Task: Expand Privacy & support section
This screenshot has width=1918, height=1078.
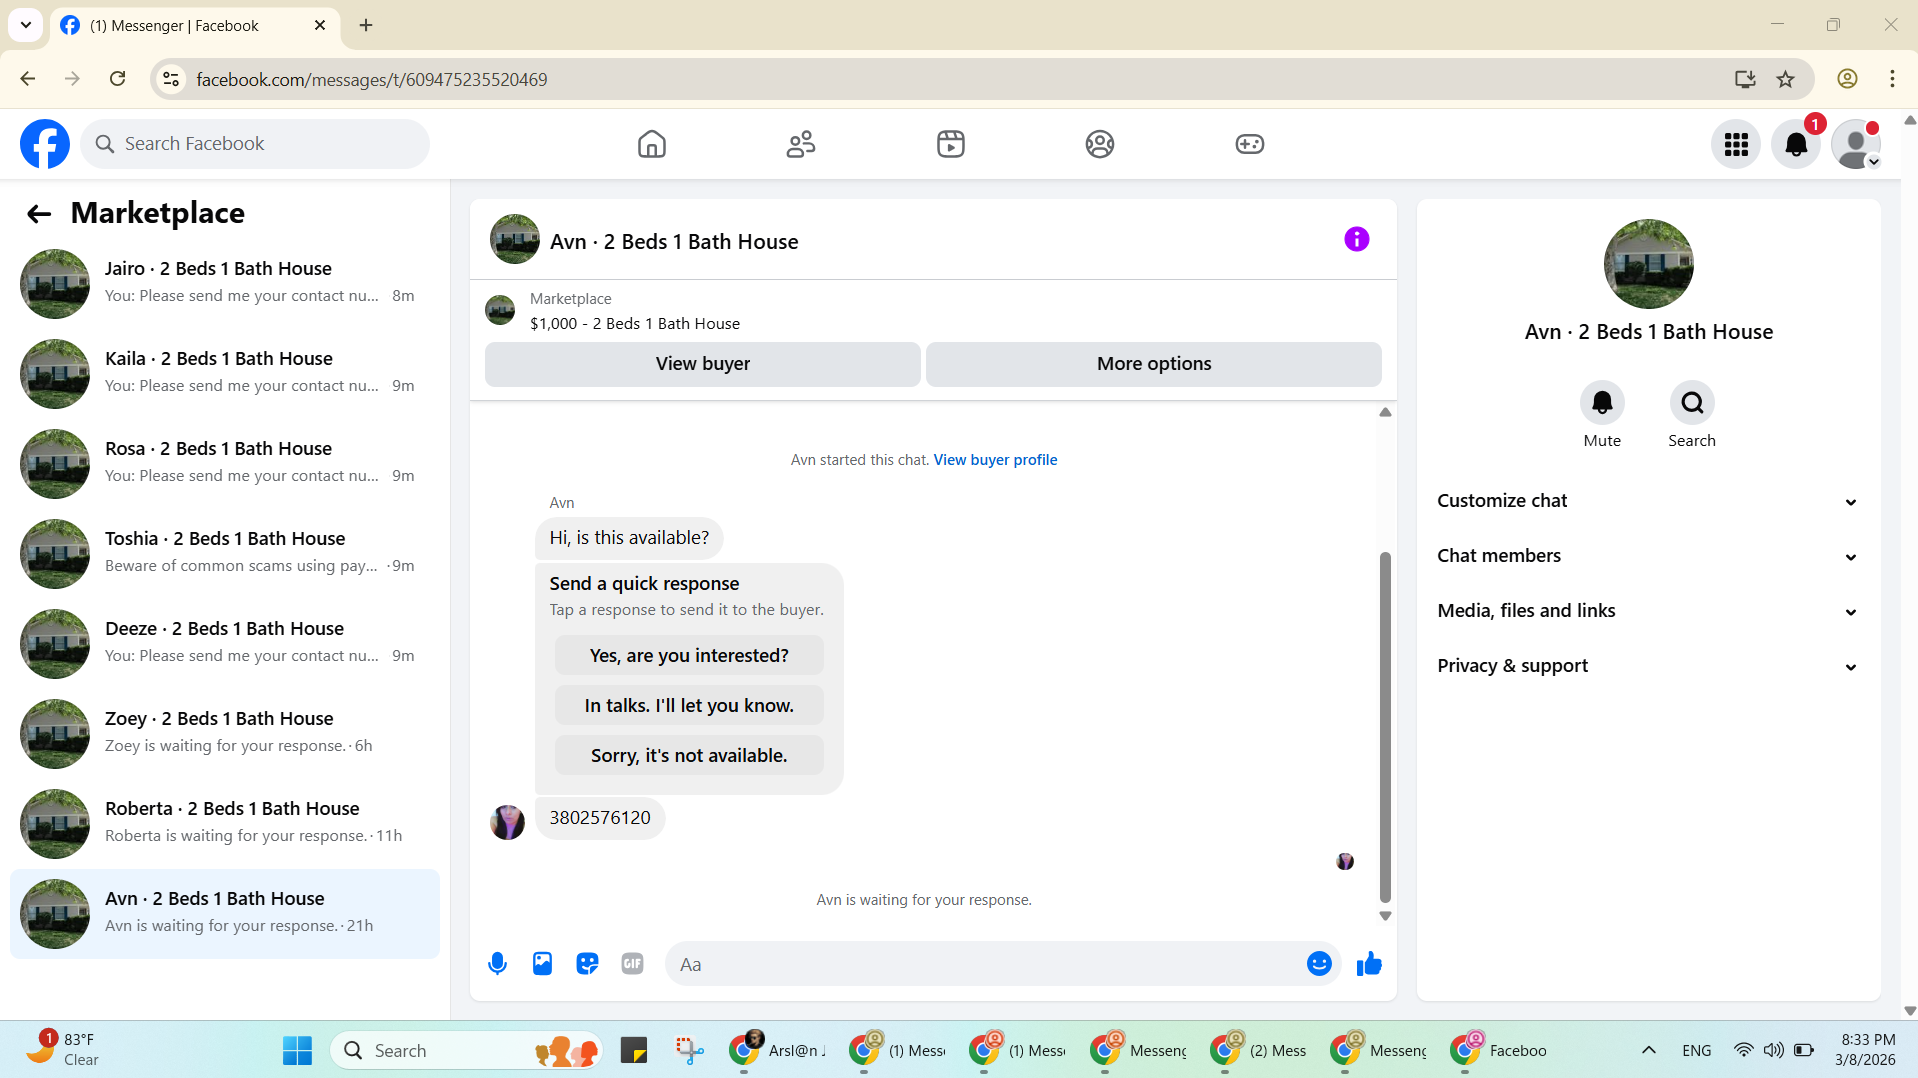Action: click(x=1647, y=666)
